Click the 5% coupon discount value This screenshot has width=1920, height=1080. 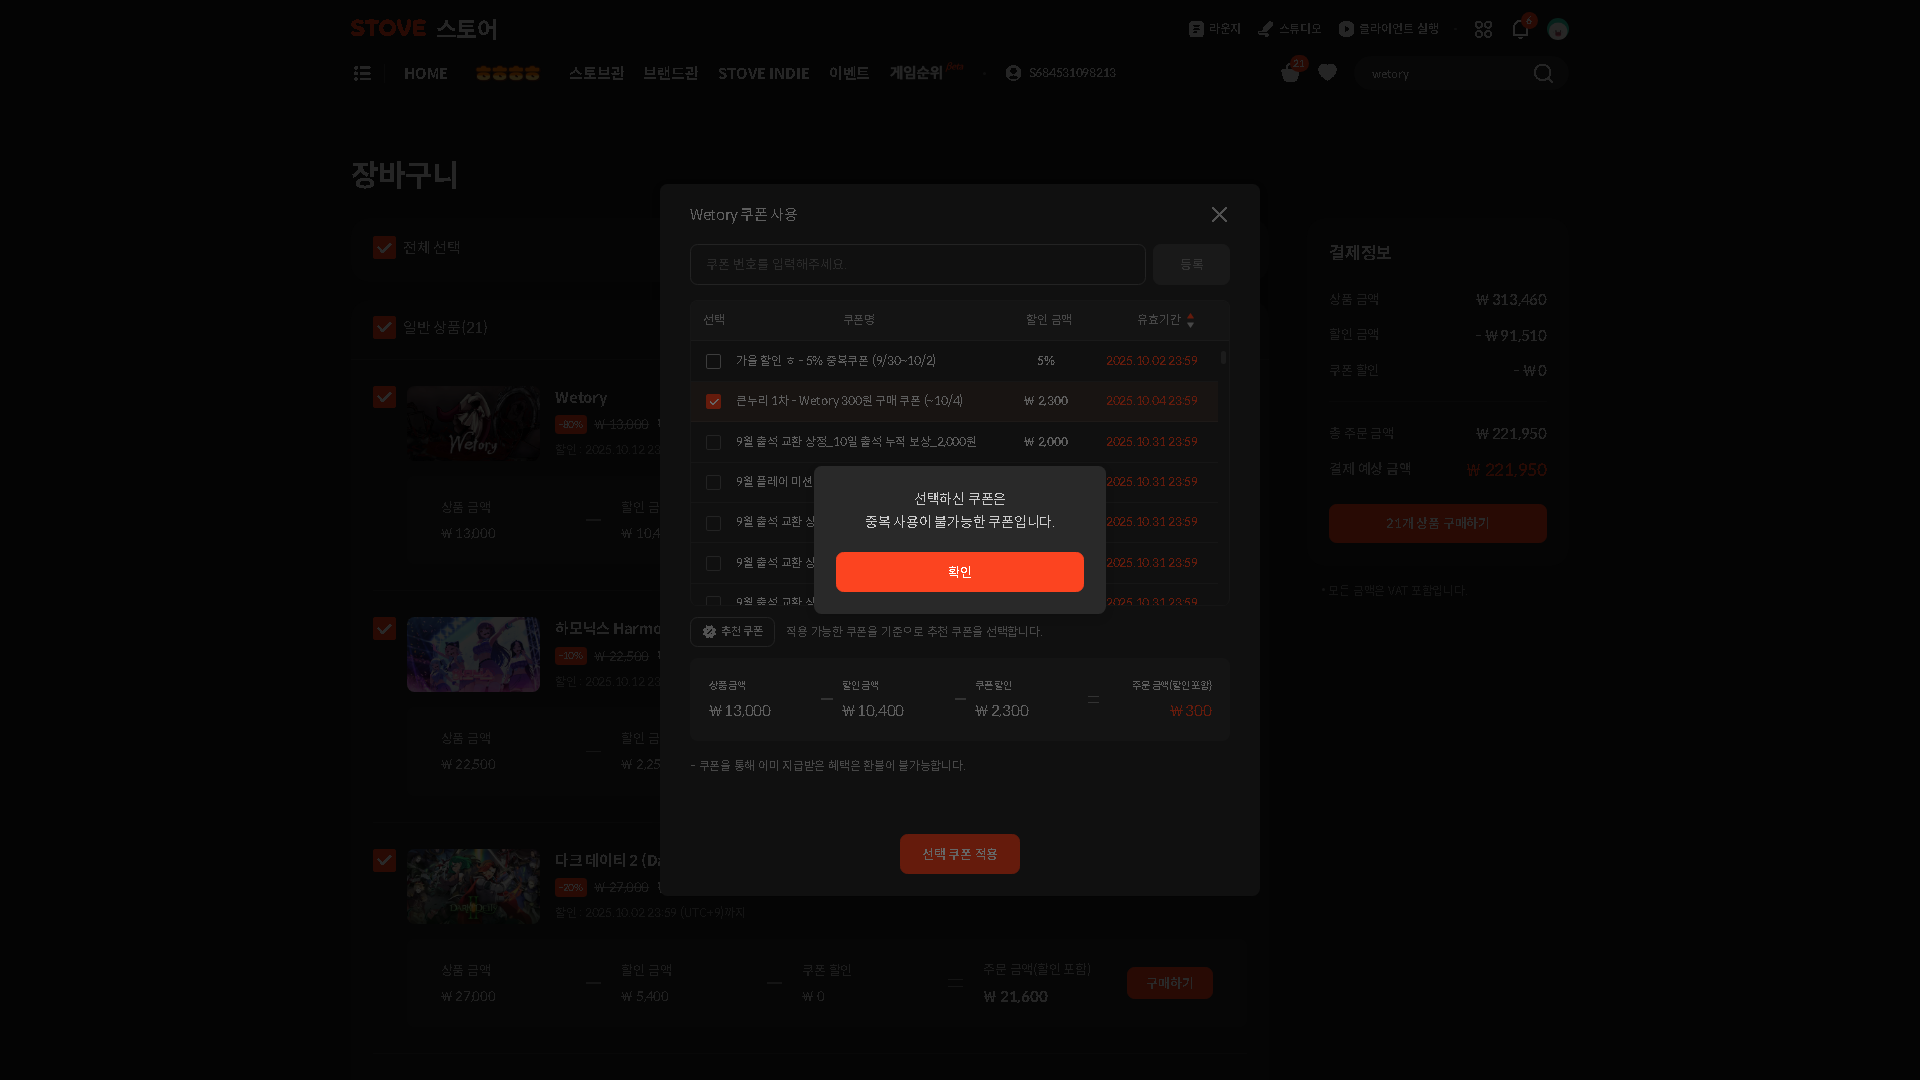[x=1046, y=361]
